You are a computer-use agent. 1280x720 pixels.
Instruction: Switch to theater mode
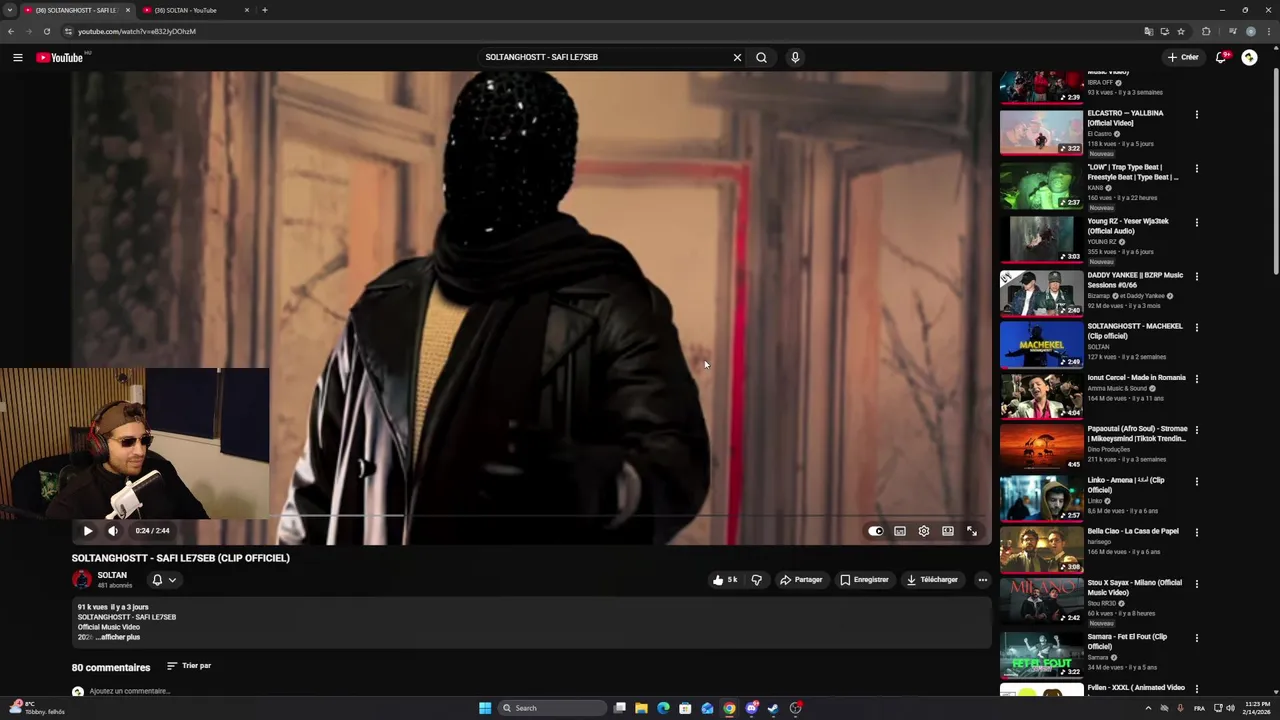tap(948, 531)
